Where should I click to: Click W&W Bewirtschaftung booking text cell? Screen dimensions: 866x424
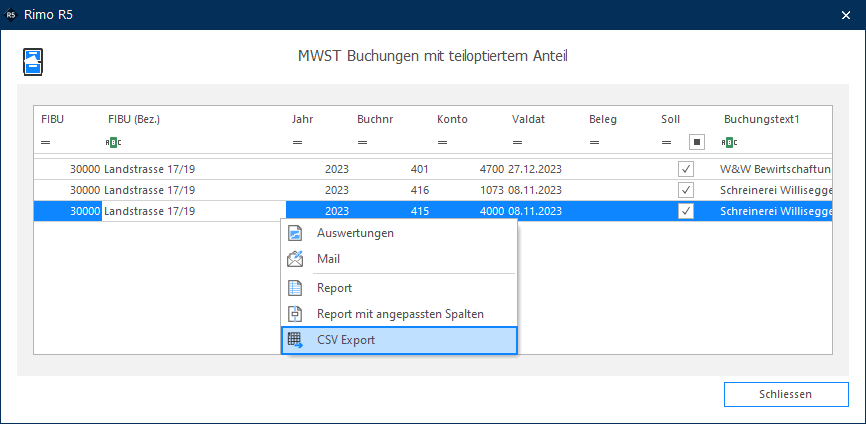tap(775, 169)
